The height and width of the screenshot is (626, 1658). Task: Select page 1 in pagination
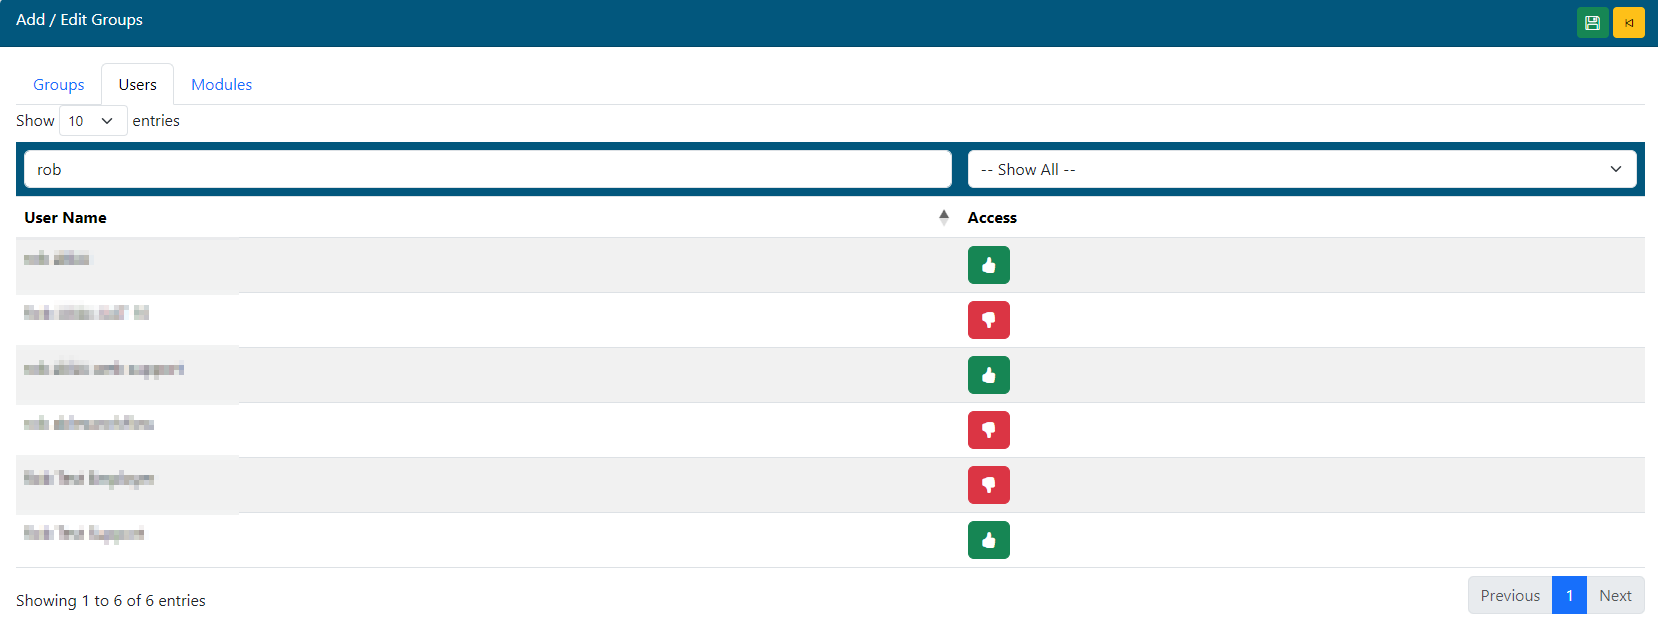(1569, 595)
